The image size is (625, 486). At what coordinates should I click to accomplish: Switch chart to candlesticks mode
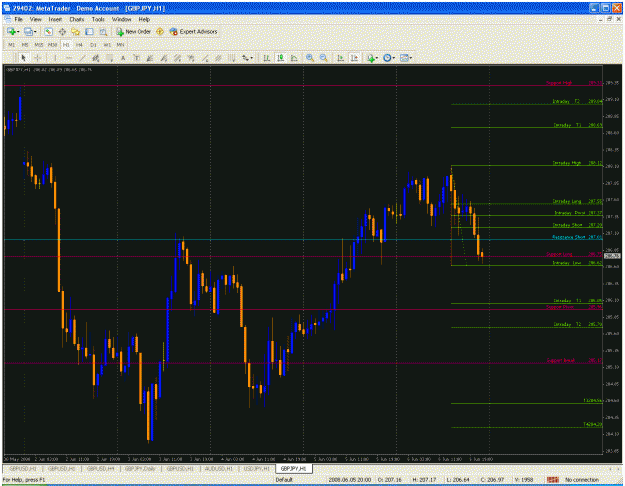[281, 58]
